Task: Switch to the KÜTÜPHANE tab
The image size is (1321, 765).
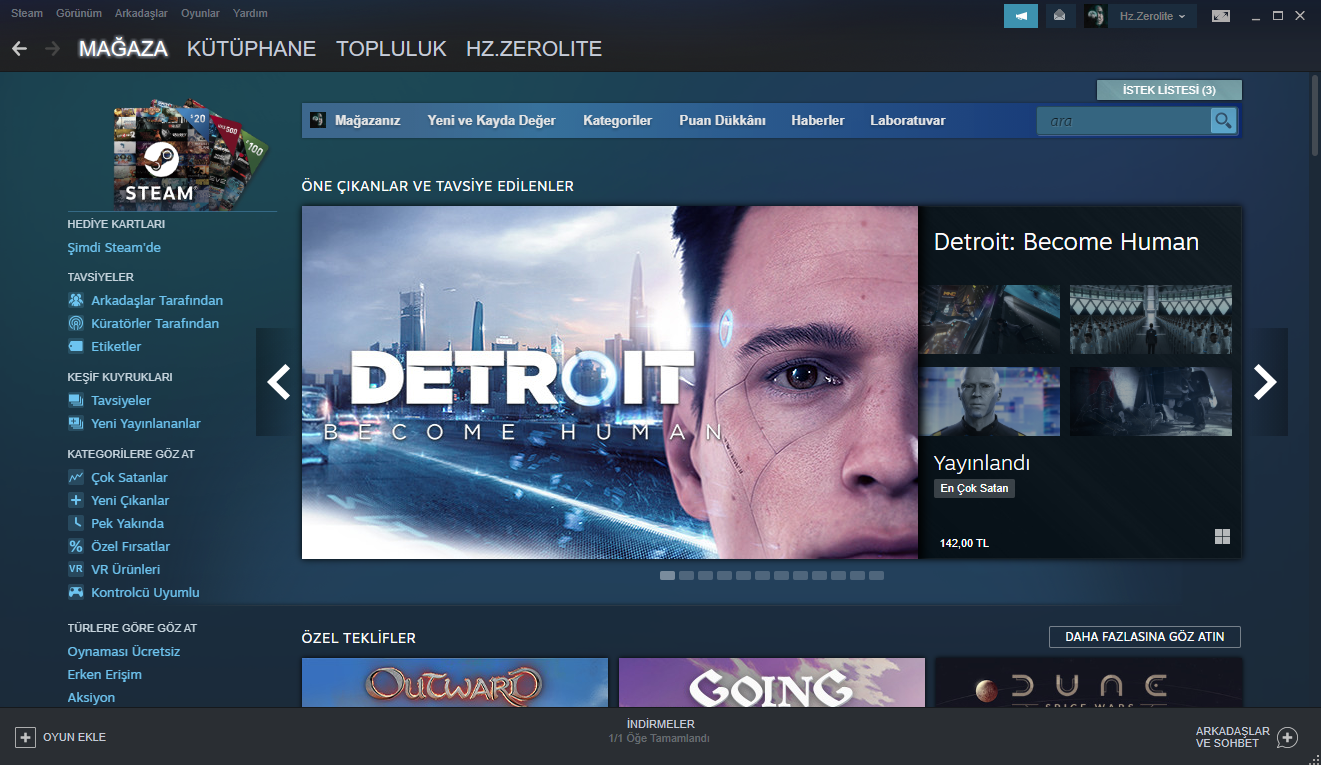Action: (251, 48)
